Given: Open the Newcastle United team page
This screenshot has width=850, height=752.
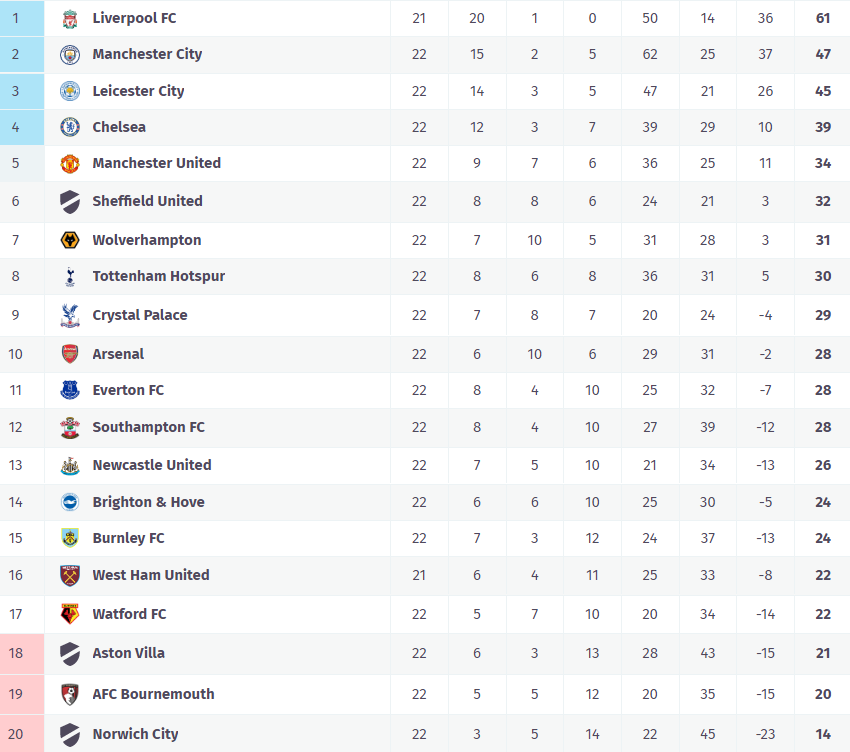Looking at the screenshot, I should tap(152, 465).
